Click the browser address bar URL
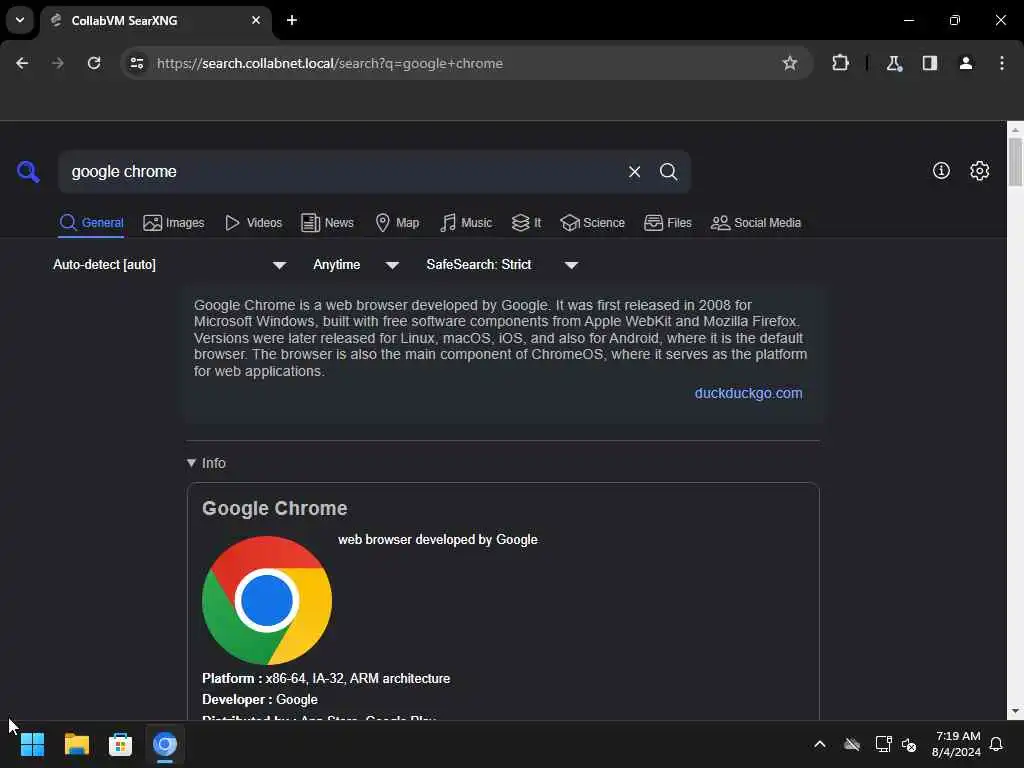The height and width of the screenshot is (768, 1024). [330, 63]
